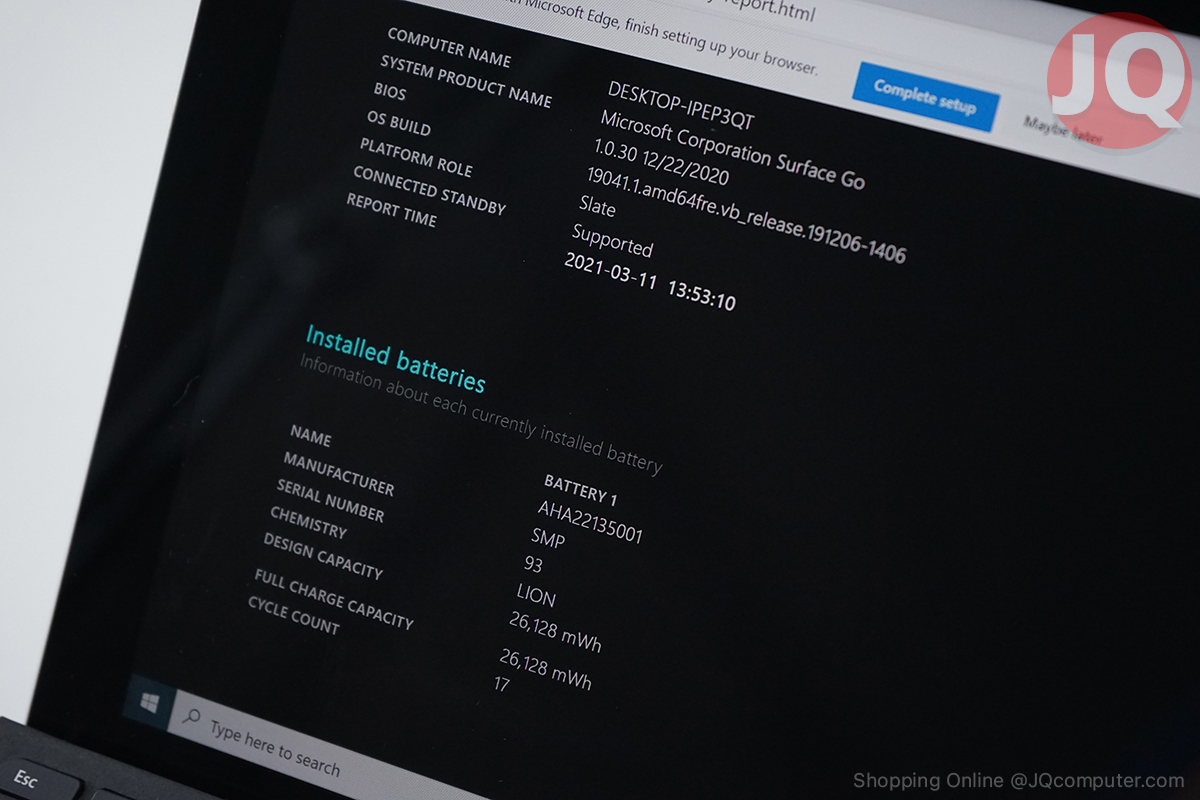
Task: Select the REPORT TIME label
Action: [391, 210]
